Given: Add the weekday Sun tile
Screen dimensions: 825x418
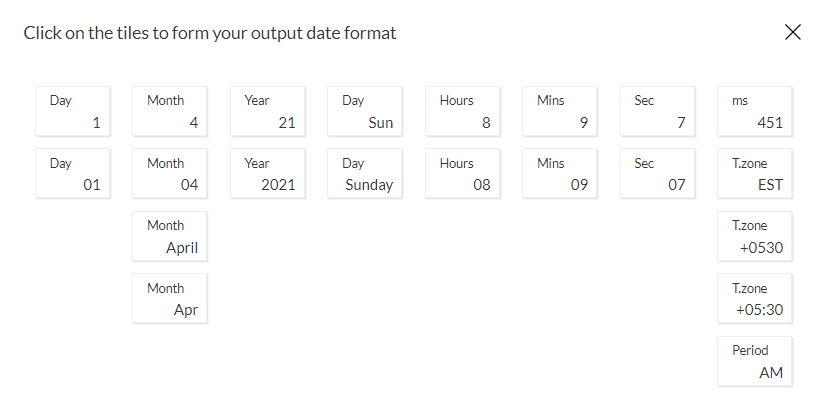Looking at the screenshot, I should 365,111.
